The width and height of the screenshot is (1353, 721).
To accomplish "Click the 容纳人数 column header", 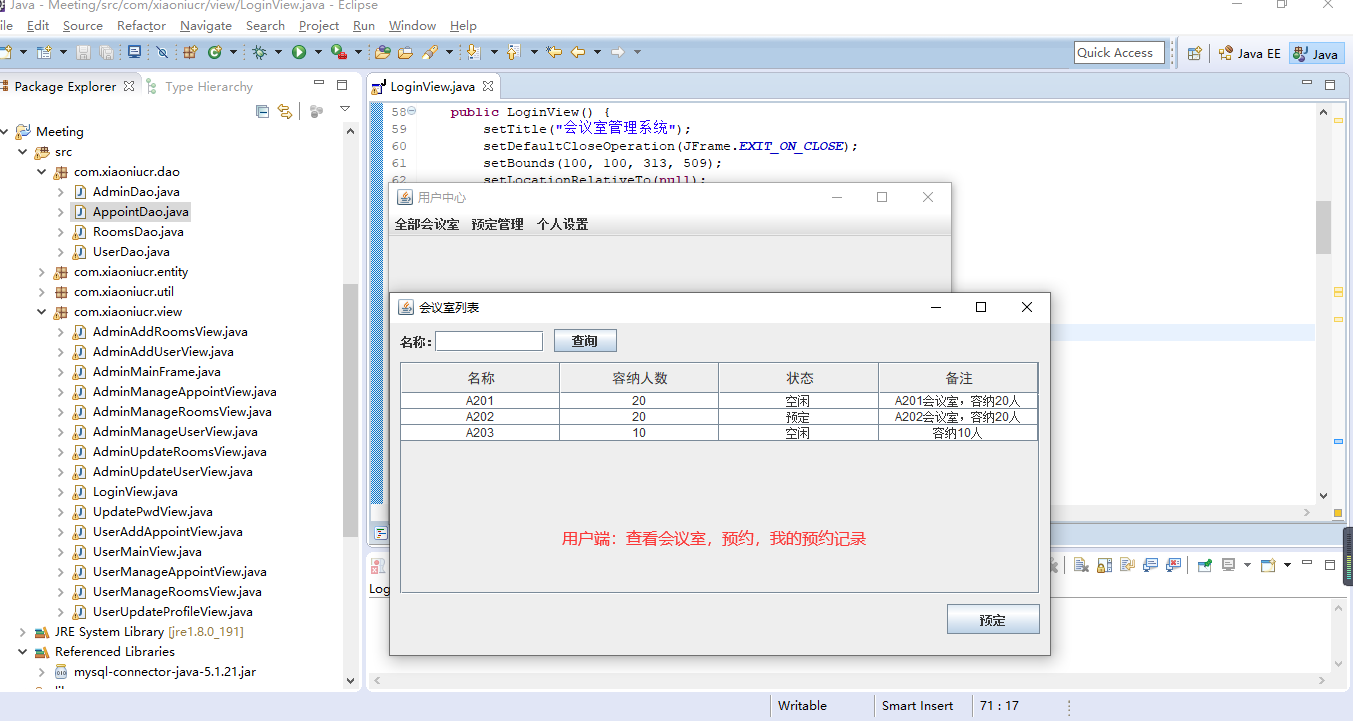I will pyautogui.click(x=639, y=378).
